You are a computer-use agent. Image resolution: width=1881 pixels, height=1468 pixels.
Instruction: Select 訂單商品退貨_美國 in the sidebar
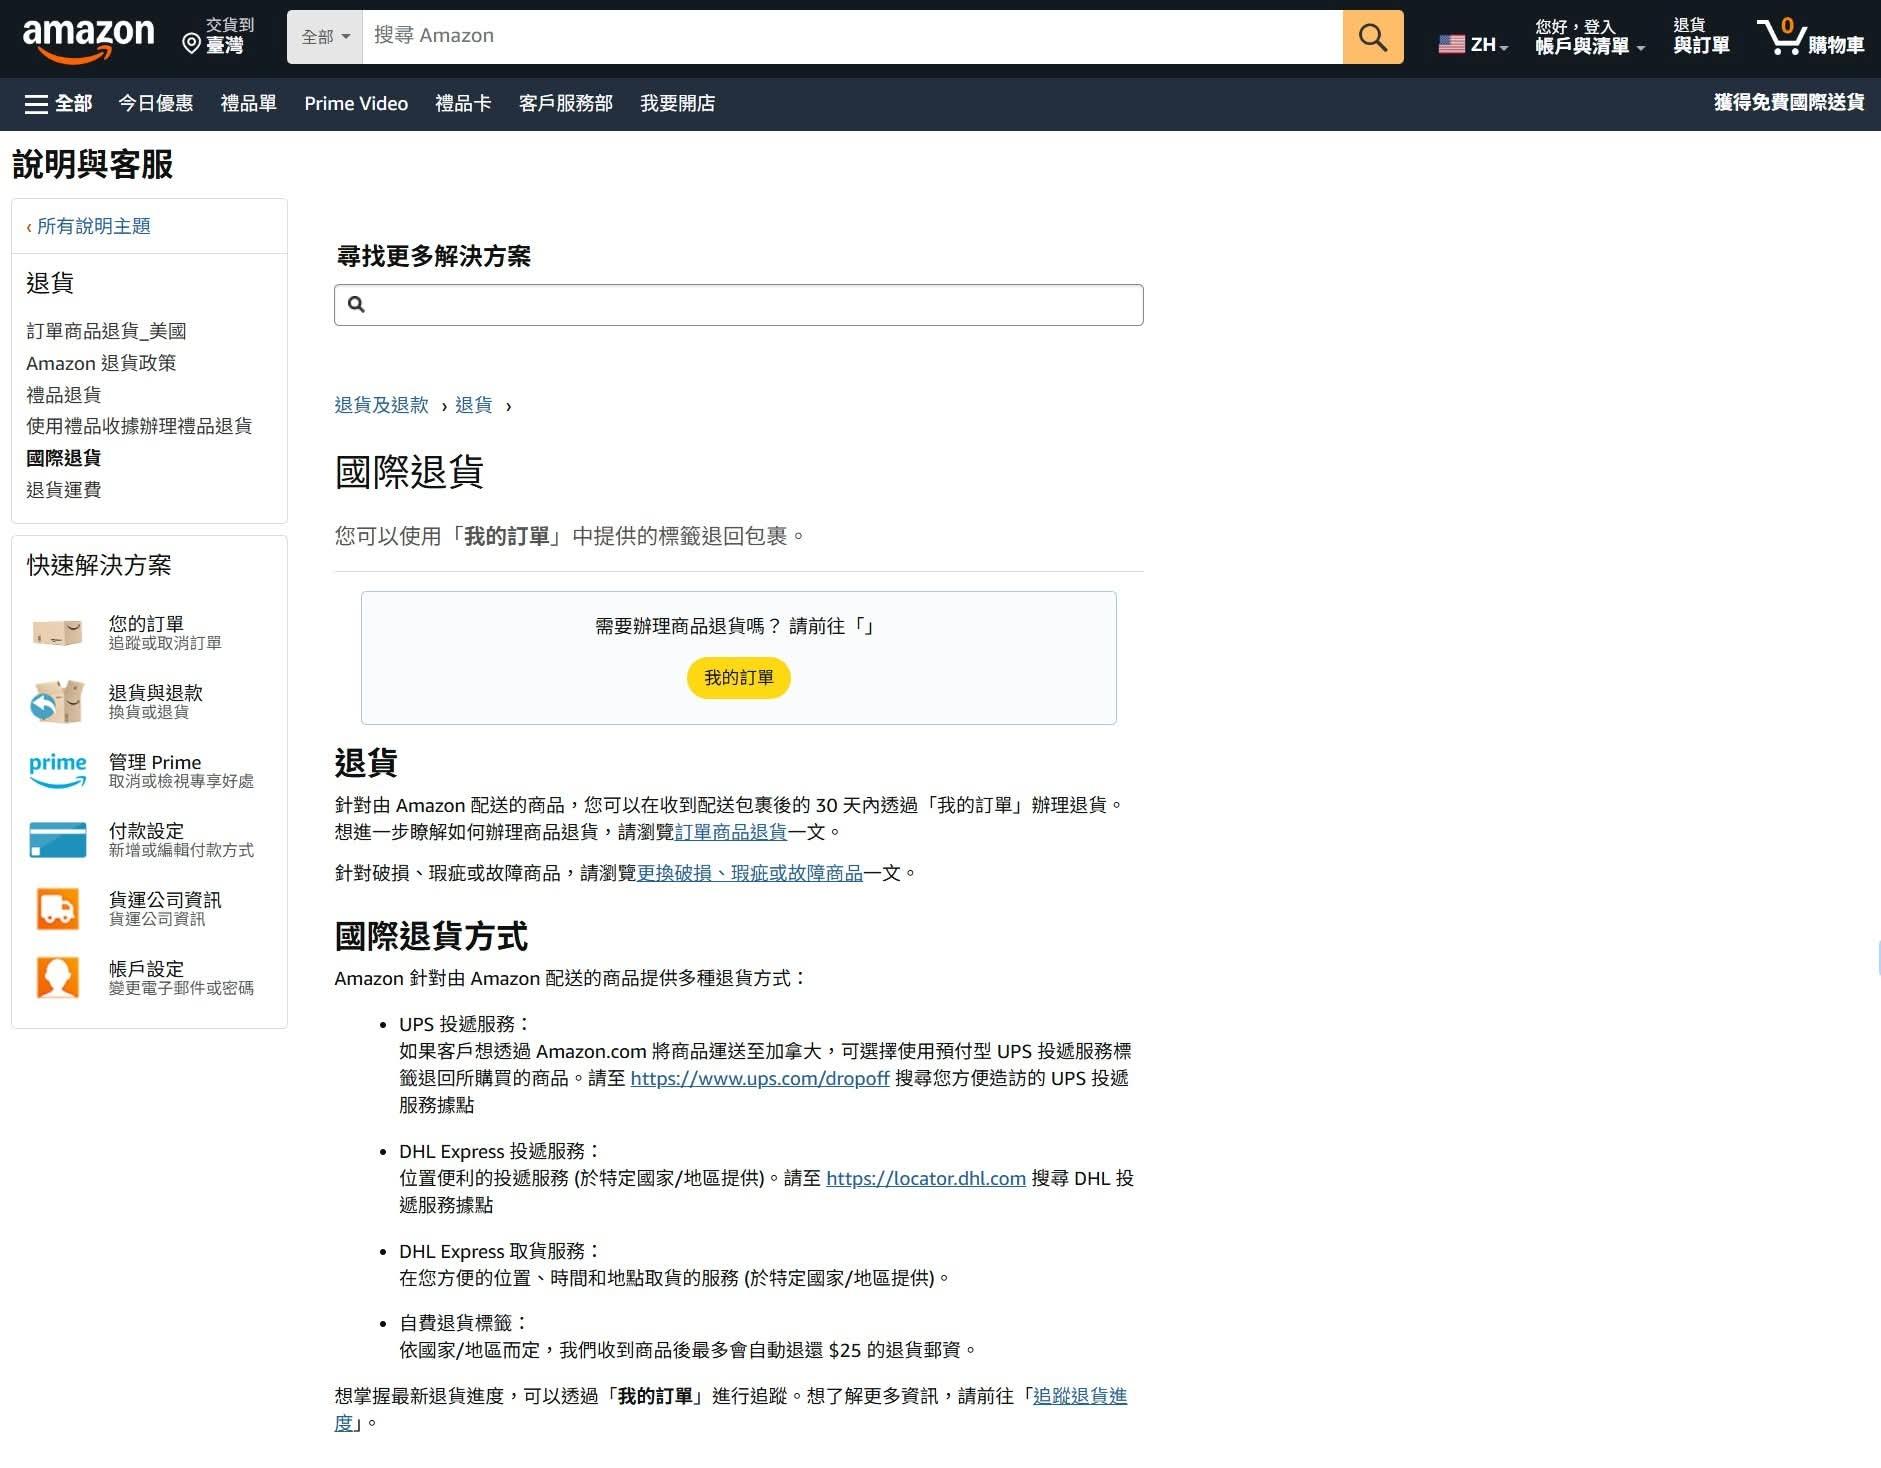click(106, 331)
